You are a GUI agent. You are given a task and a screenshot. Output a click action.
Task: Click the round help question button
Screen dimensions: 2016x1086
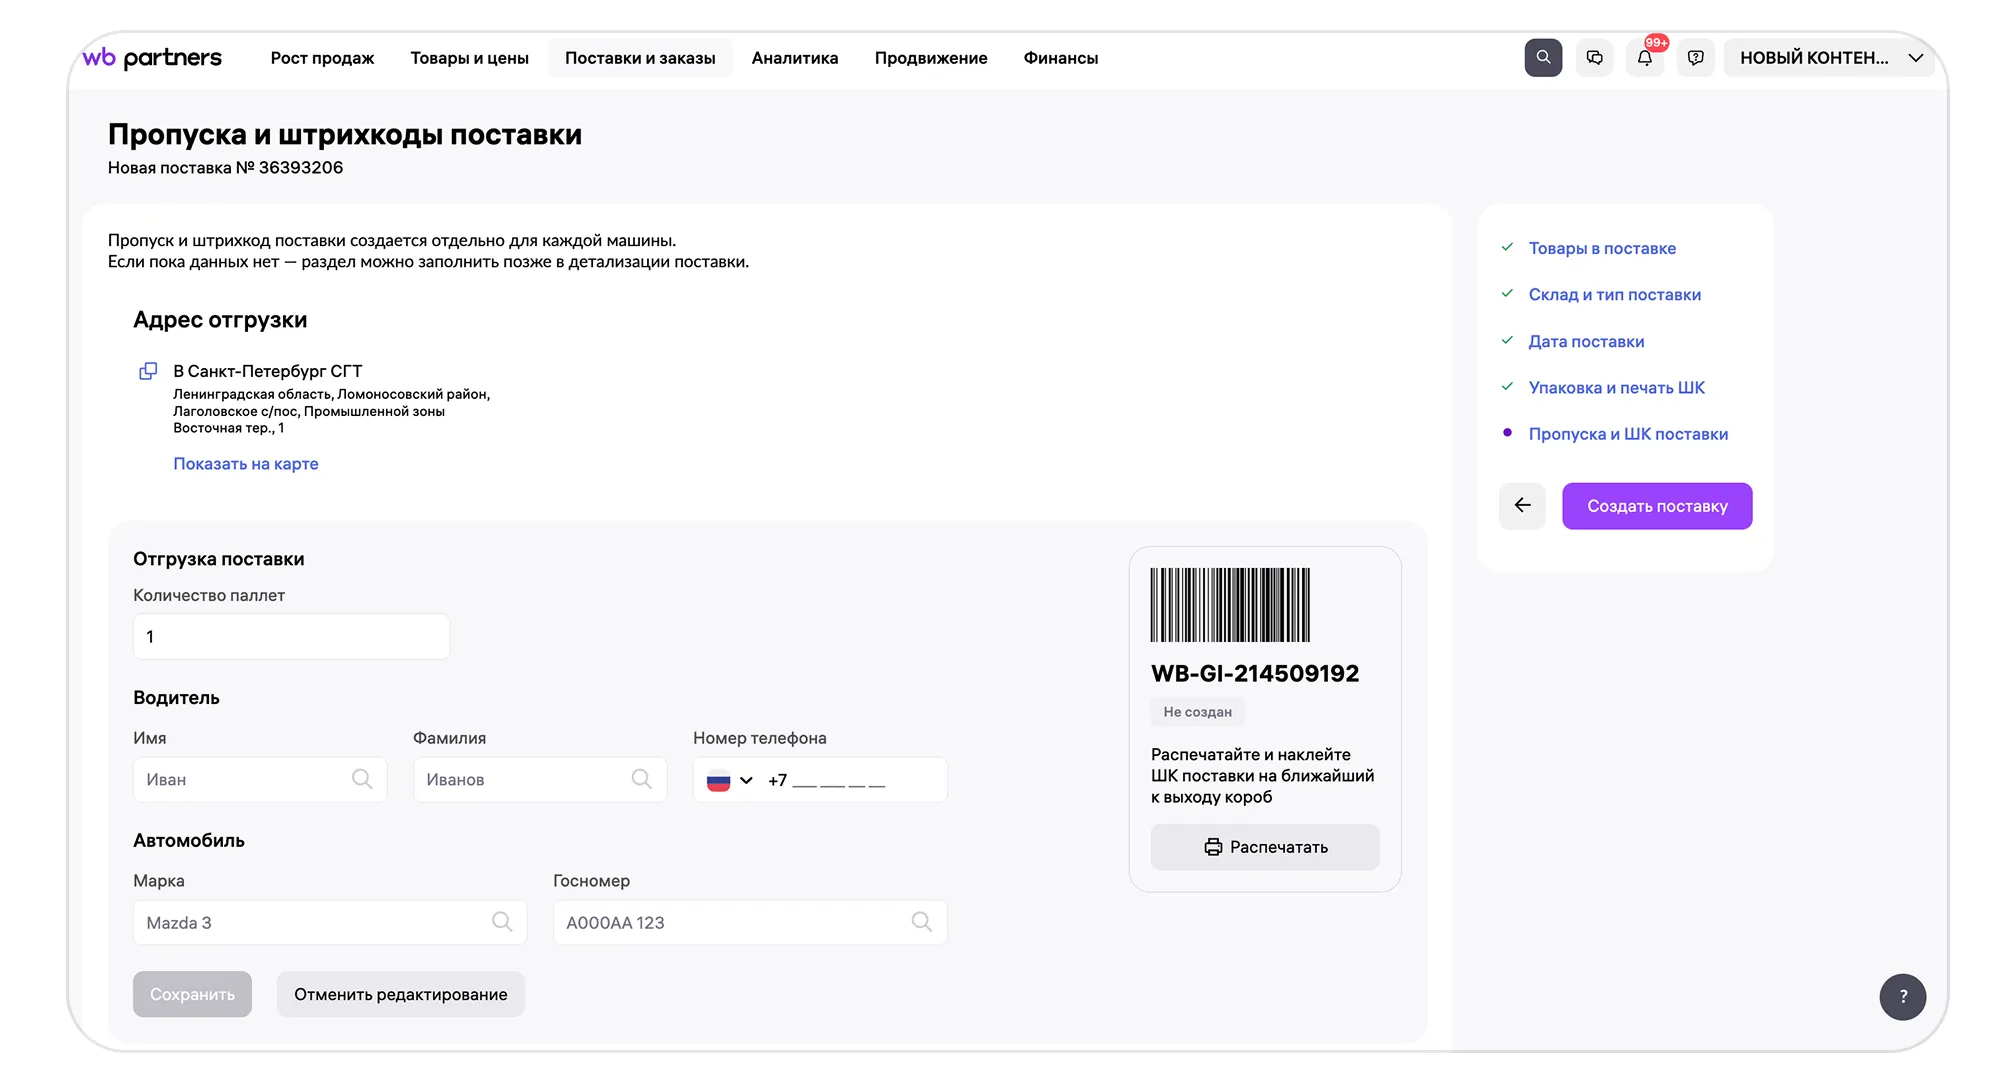pos(1902,996)
